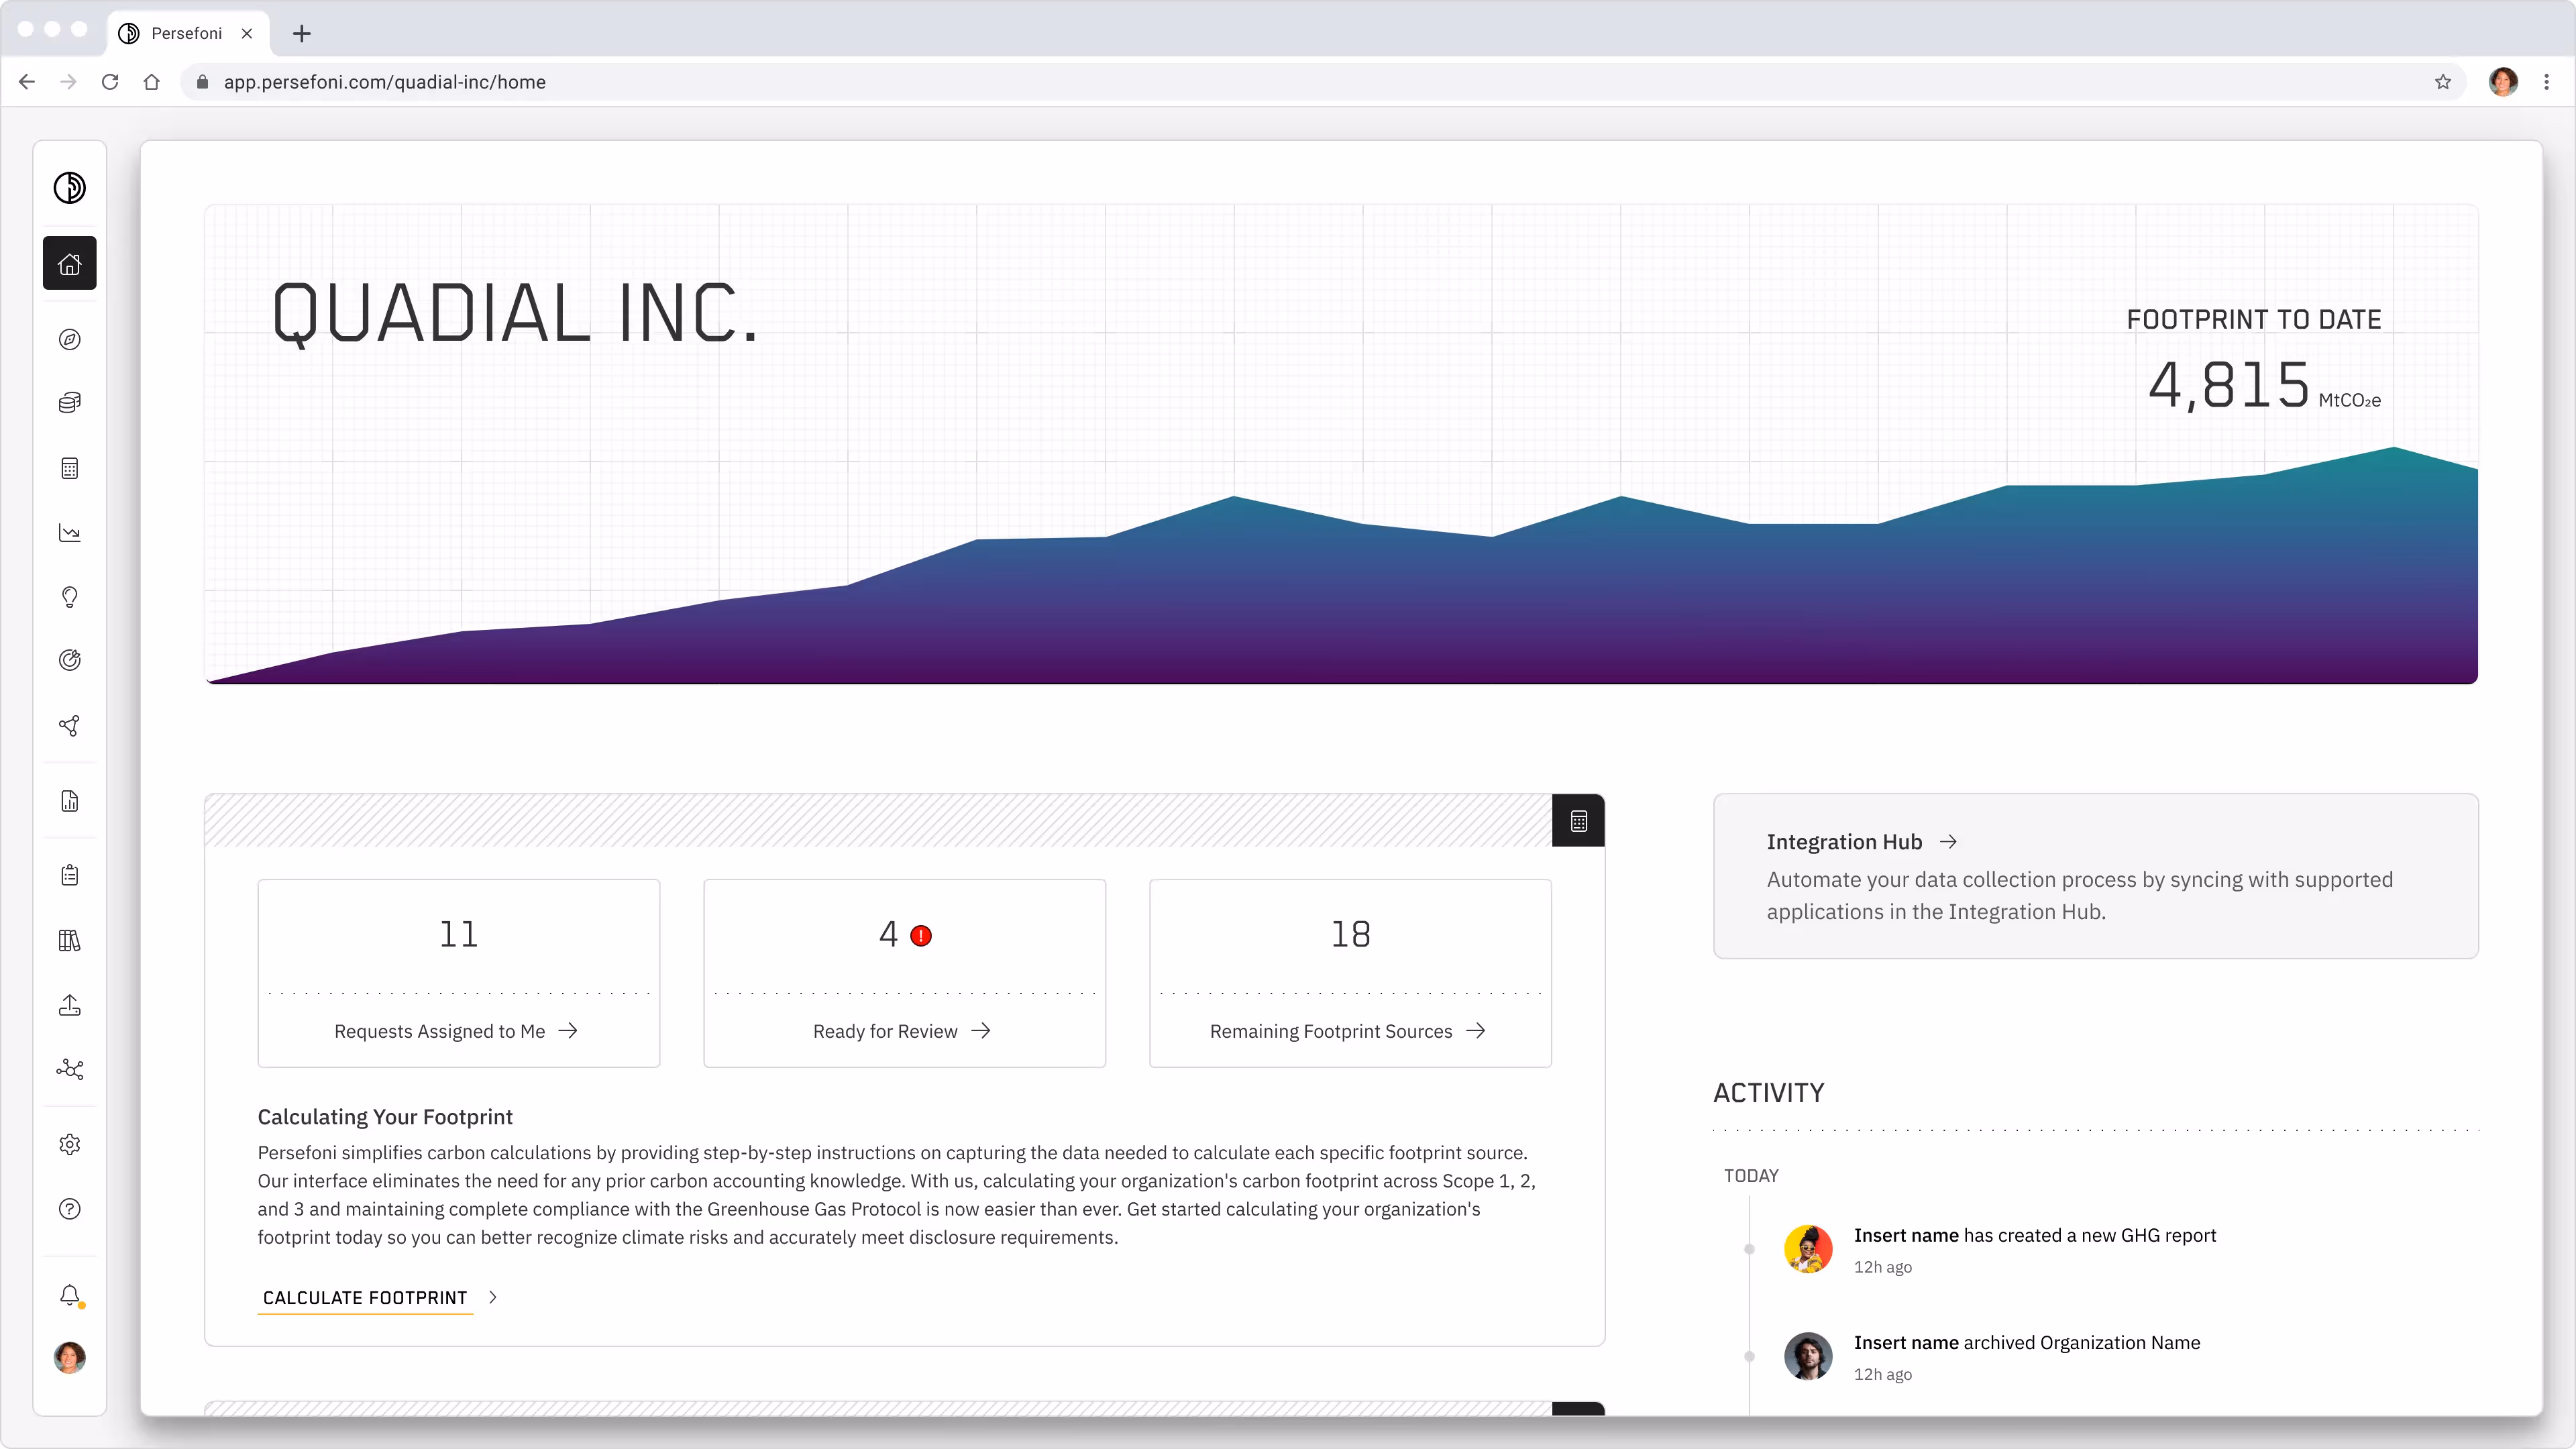
Task: Open the help question mark icon
Action: 69,1210
